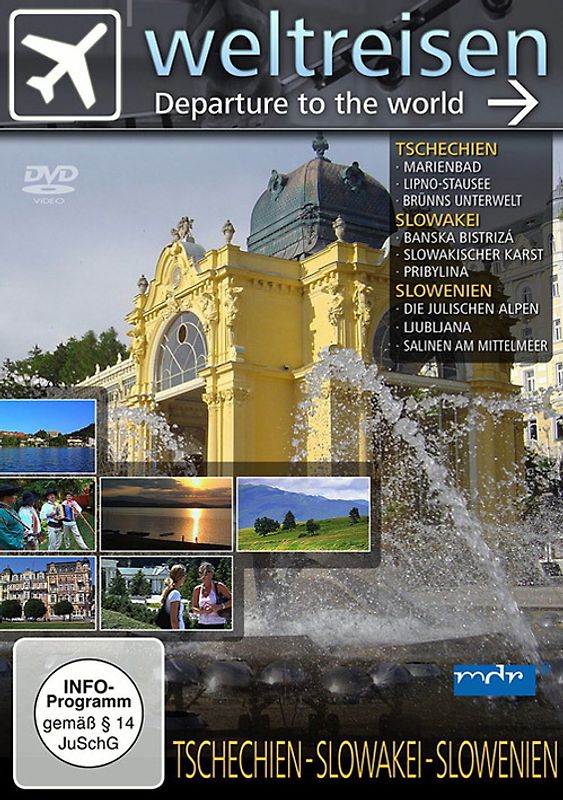Click the 'SLOWENIEN' heading in list

pyautogui.click(x=444, y=291)
